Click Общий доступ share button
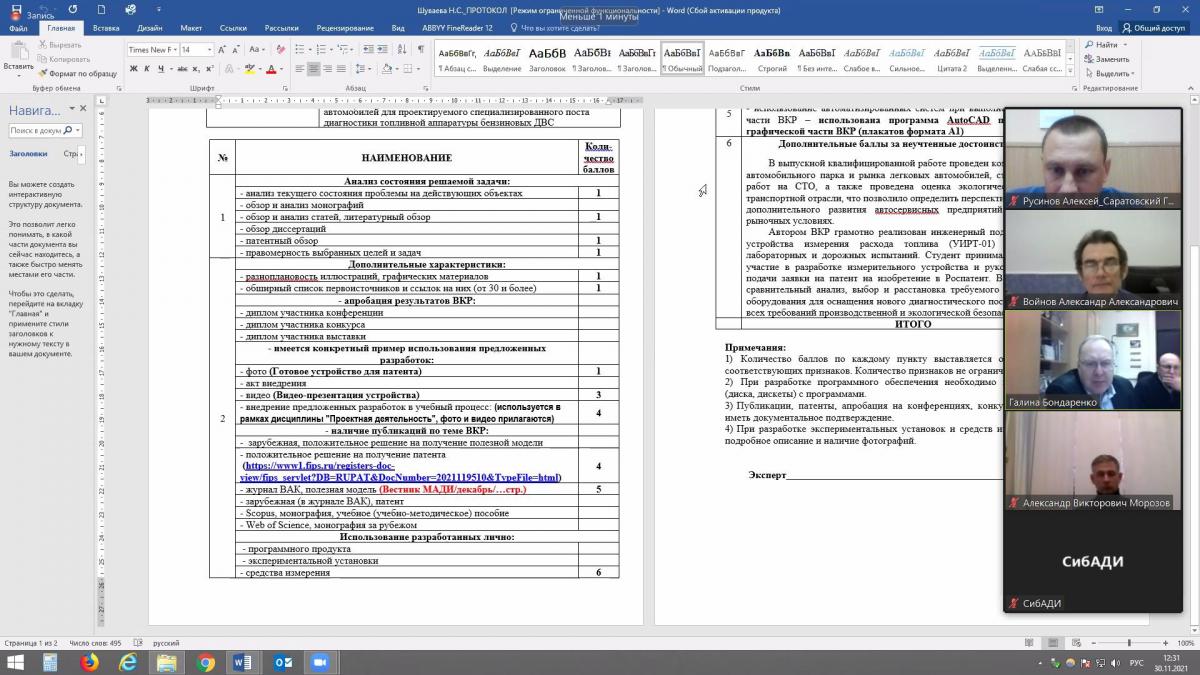This screenshot has width=1200, height=675. point(1154,28)
